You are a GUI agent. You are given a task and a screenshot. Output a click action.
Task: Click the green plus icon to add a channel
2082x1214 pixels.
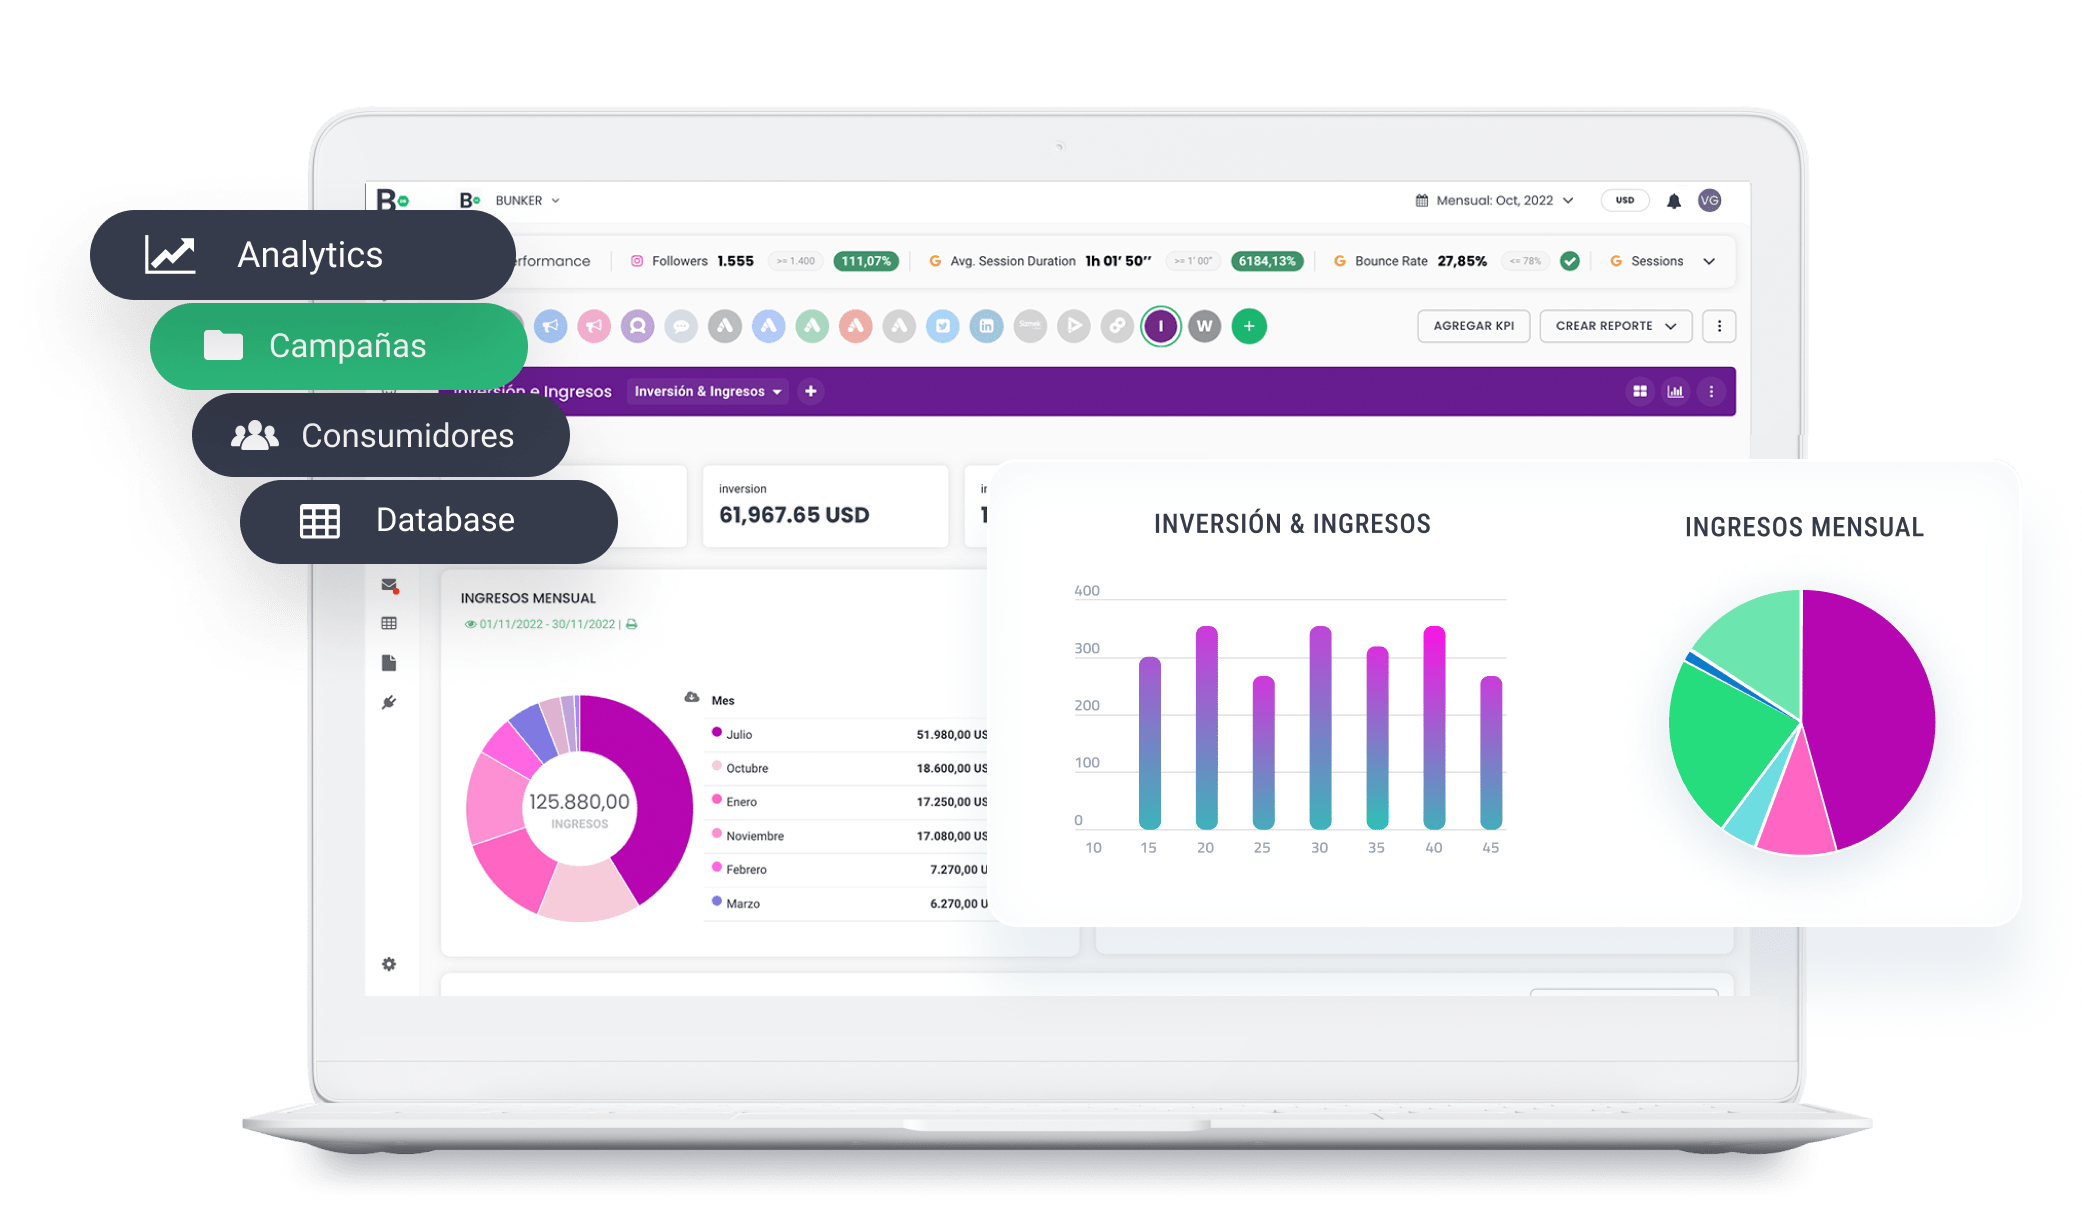[1249, 326]
